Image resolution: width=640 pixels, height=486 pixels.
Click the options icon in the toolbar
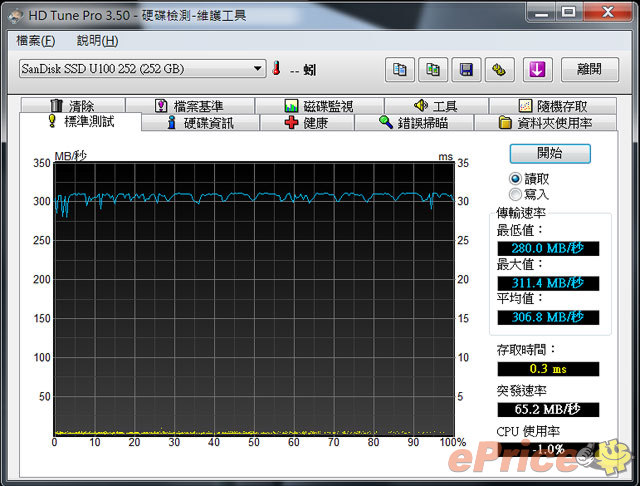tap(499, 69)
